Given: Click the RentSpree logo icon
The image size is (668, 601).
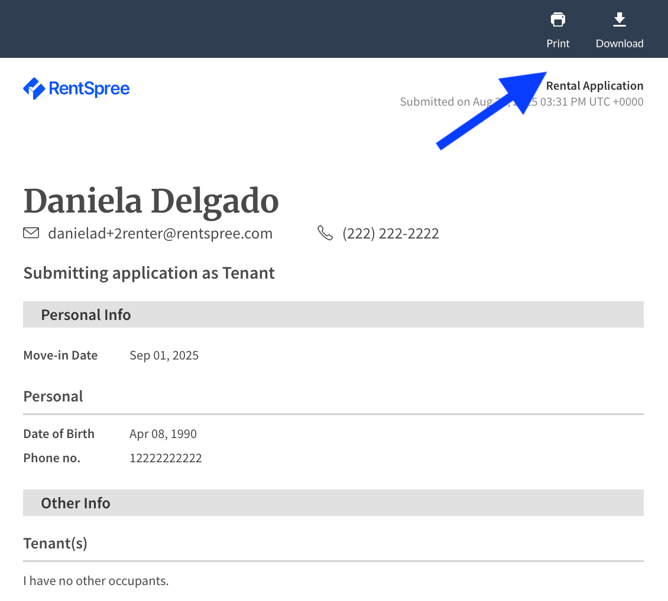Looking at the screenshot, I should point(34,89).
